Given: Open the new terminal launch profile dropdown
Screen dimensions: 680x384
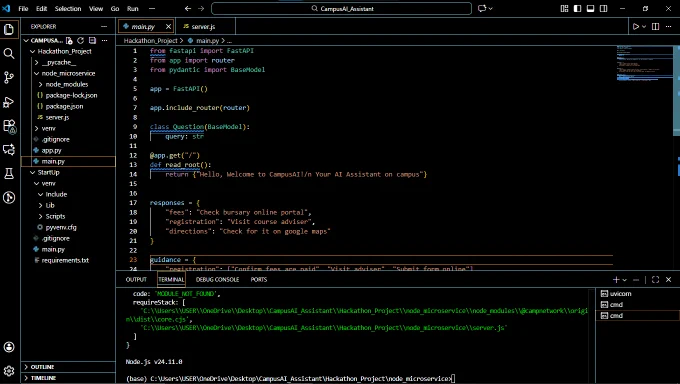Looking at the screenshot, I should pos(624,280).
